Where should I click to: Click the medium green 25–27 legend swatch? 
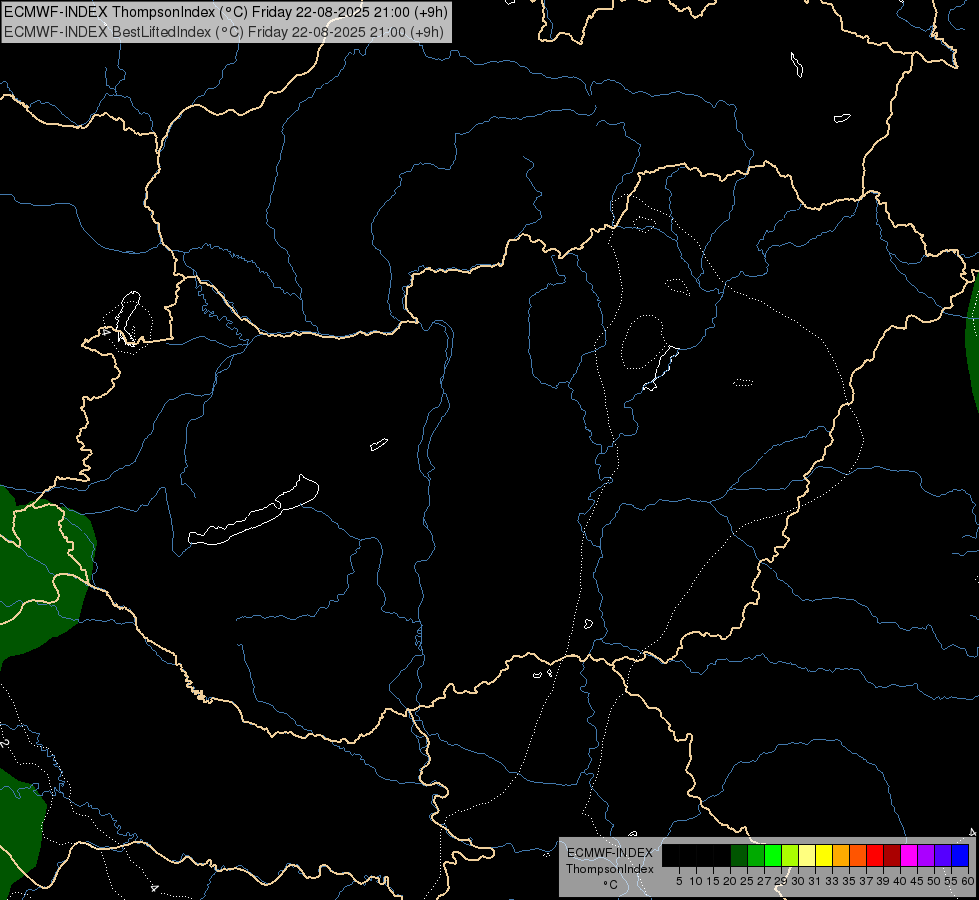click(x=756, y=855)
